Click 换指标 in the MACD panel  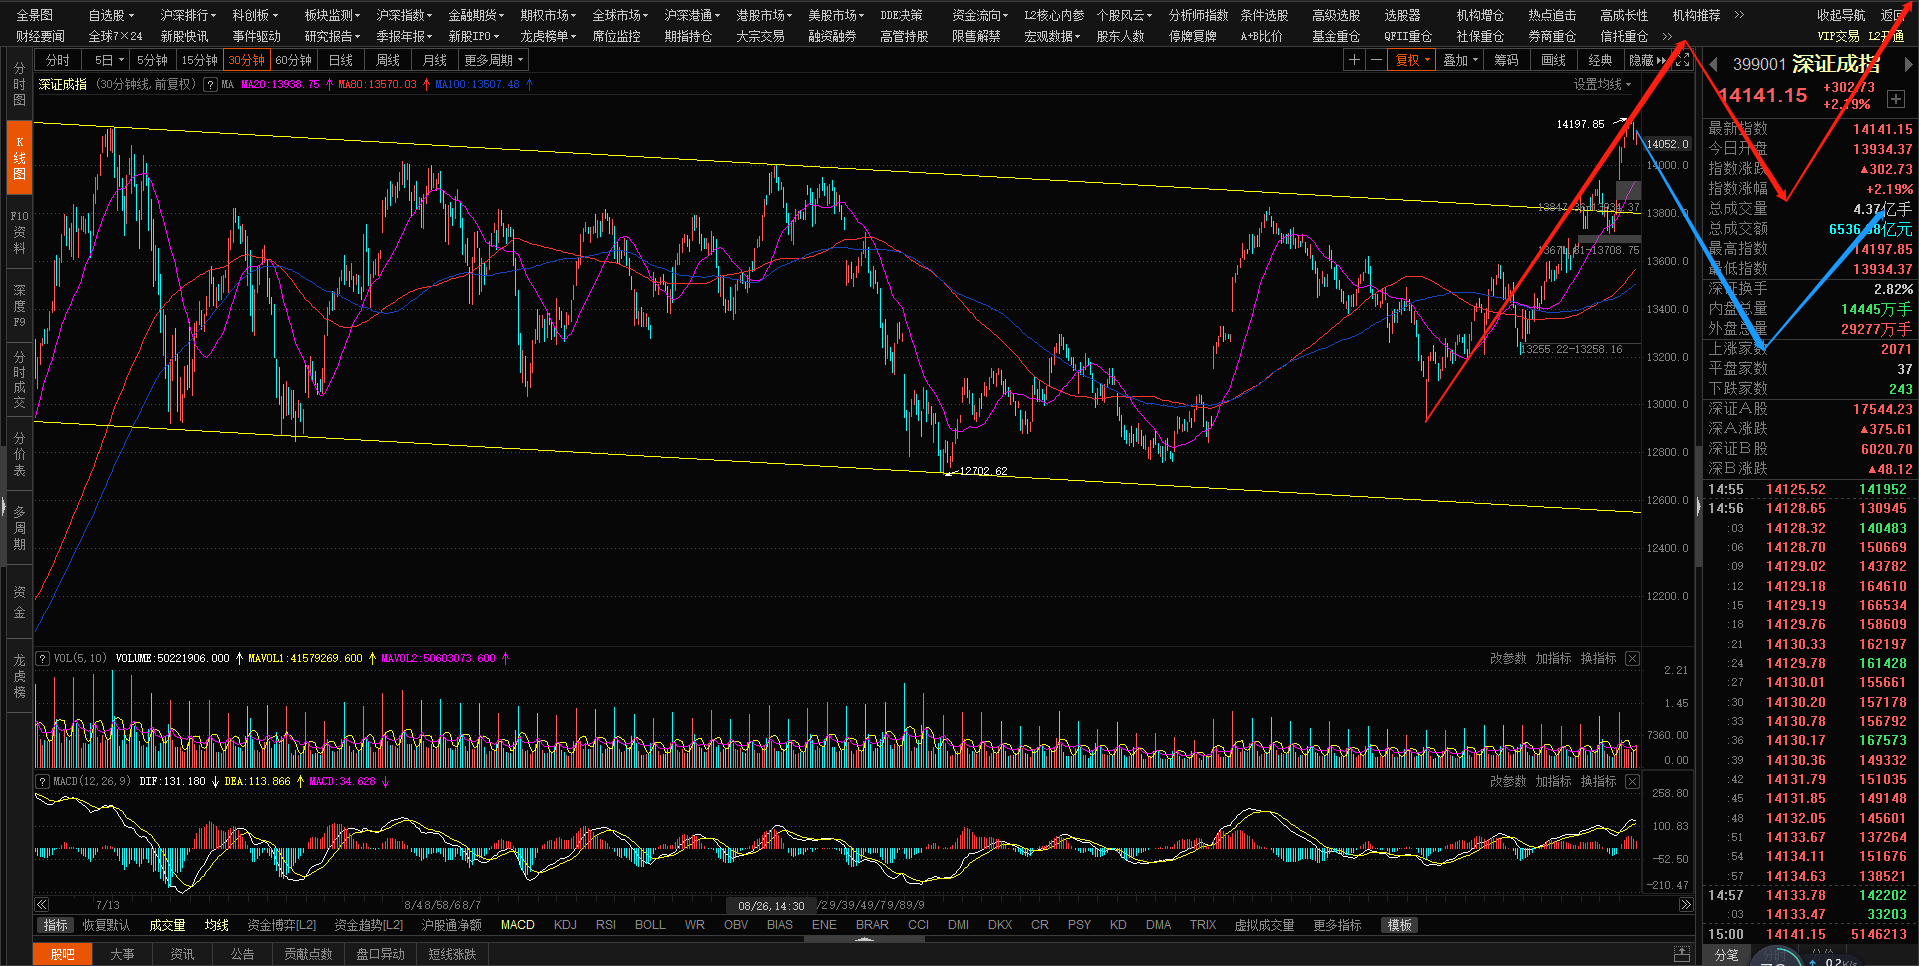[x=1598, y=781]
